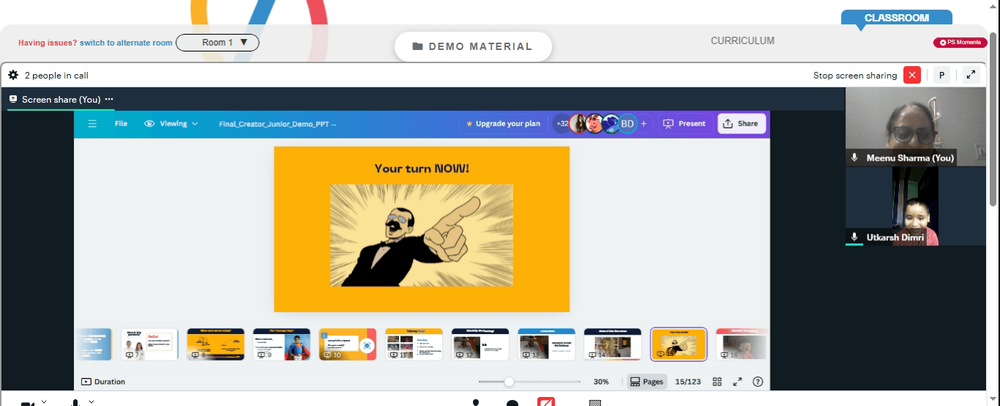1000x406 pixels.
Task: Click mic icon next to Meenu Sharma
Action: click(x=855, y=157)
